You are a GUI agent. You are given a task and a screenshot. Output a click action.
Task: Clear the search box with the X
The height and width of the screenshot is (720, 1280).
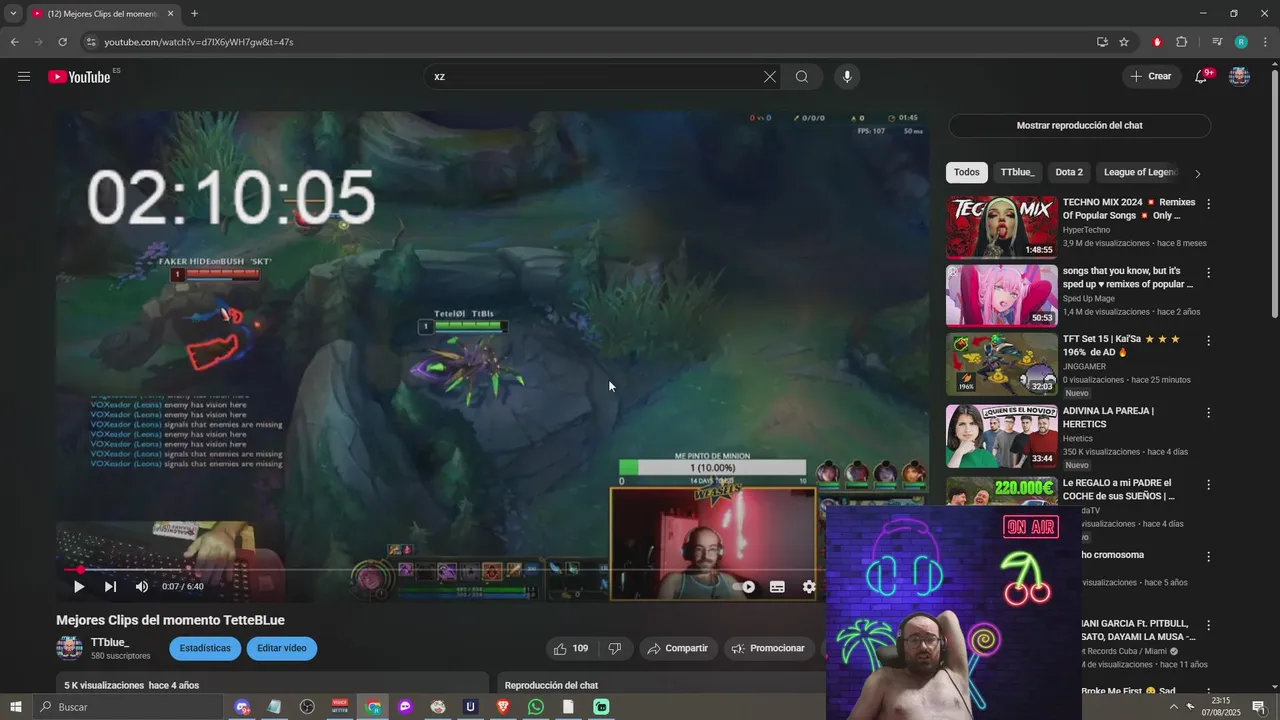click(x=770, y=77)
